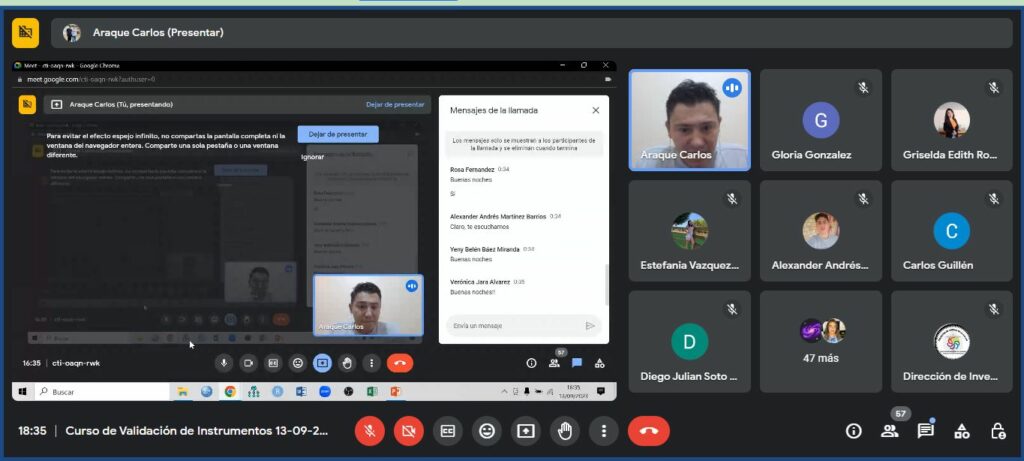
Task: Show participants list with 57 badge, outer toolbar
Action: coord(889,431)
